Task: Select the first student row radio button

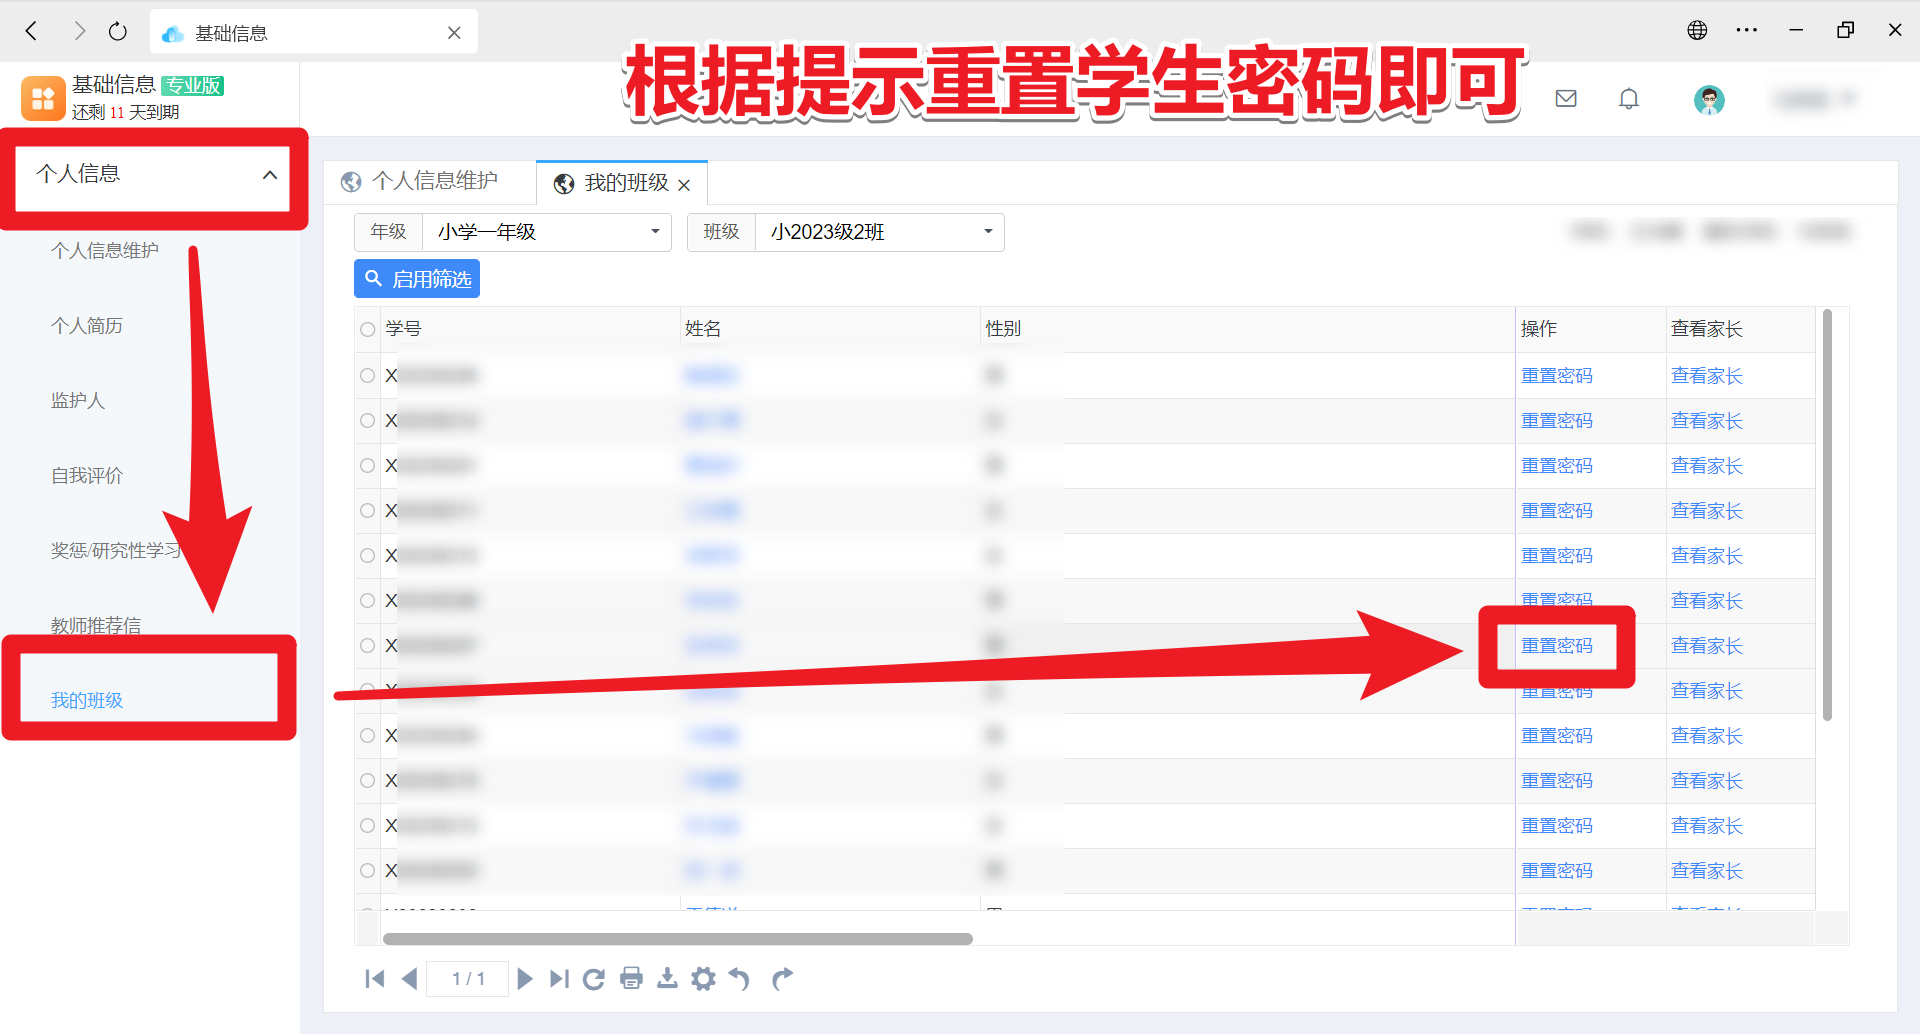Action: [x=368, y=376]
